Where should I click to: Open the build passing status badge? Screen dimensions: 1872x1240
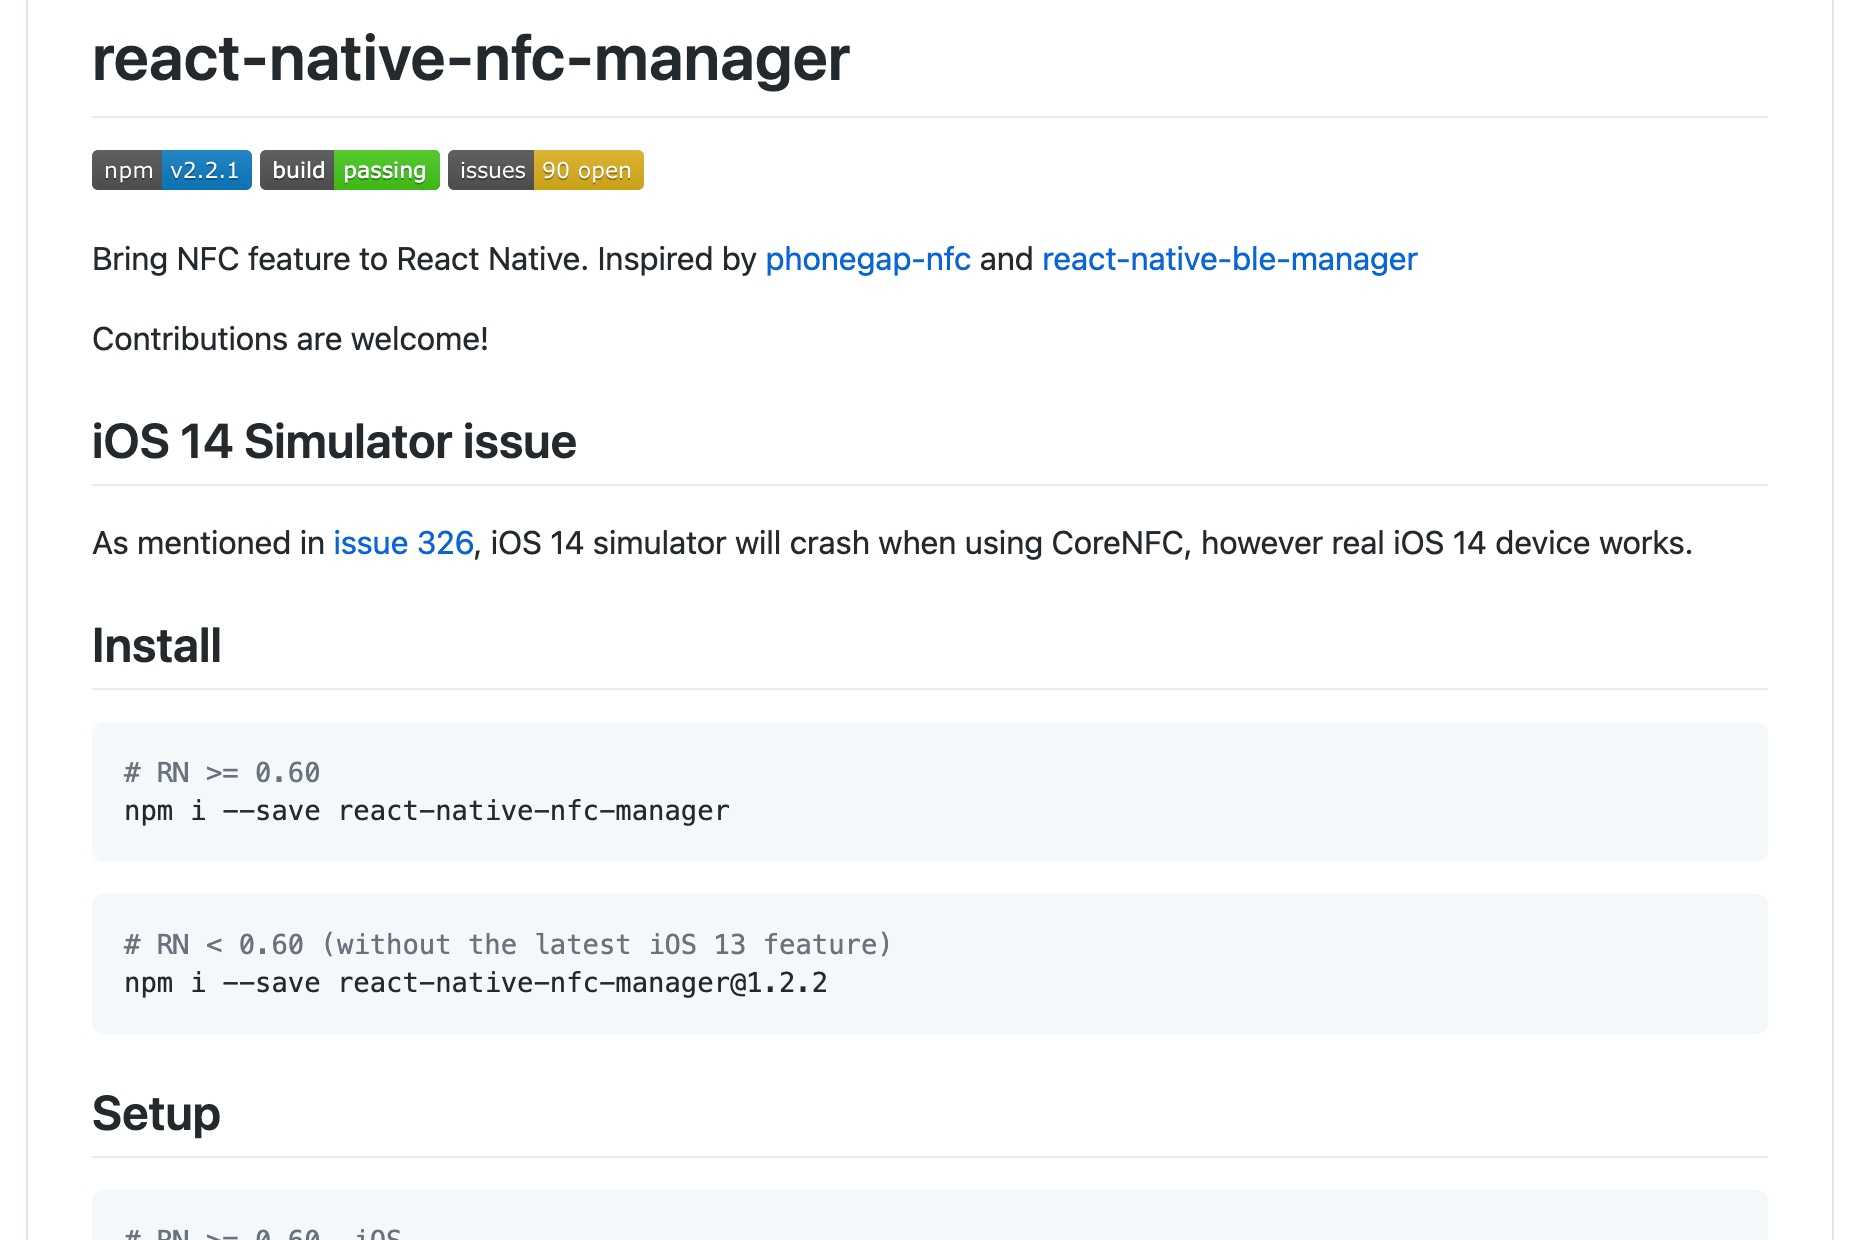[349, 170]
